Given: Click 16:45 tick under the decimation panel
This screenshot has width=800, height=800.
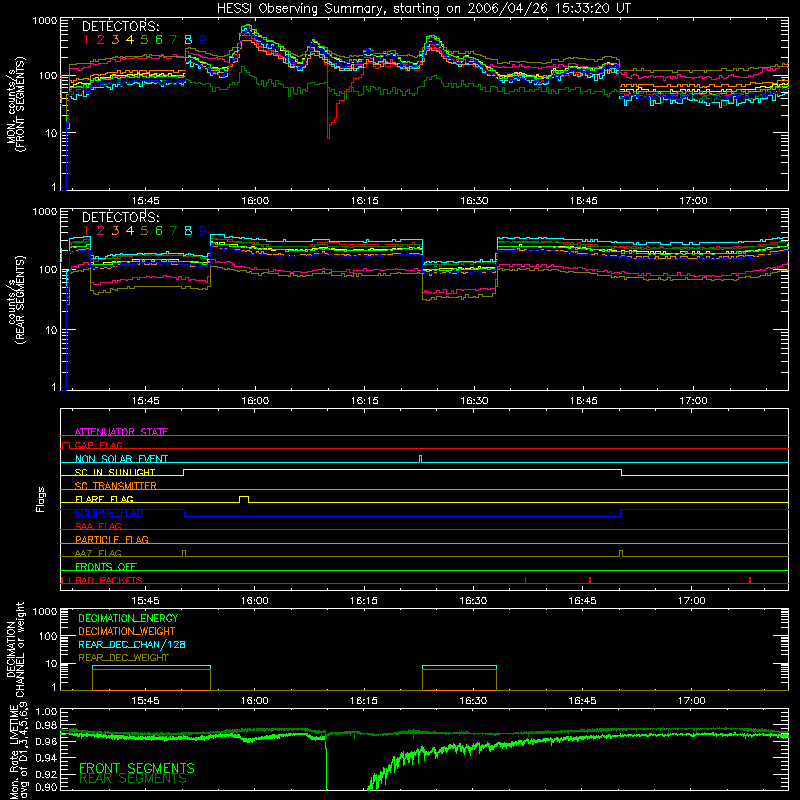Looking at the screenshot, I should pyautogui.click(x=582, y=701).
